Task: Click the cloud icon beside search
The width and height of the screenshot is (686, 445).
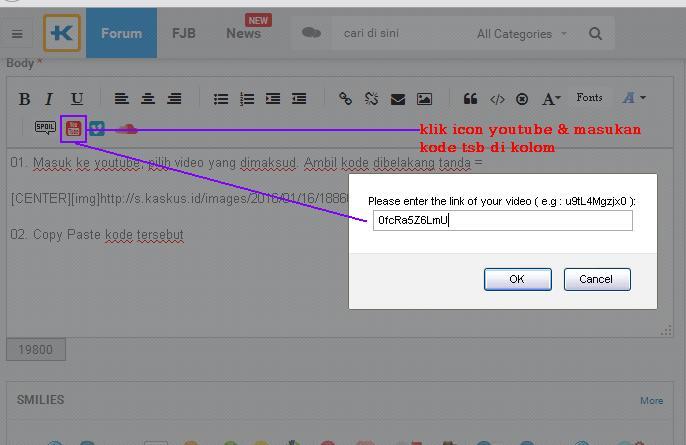Action: click(311, 33)
